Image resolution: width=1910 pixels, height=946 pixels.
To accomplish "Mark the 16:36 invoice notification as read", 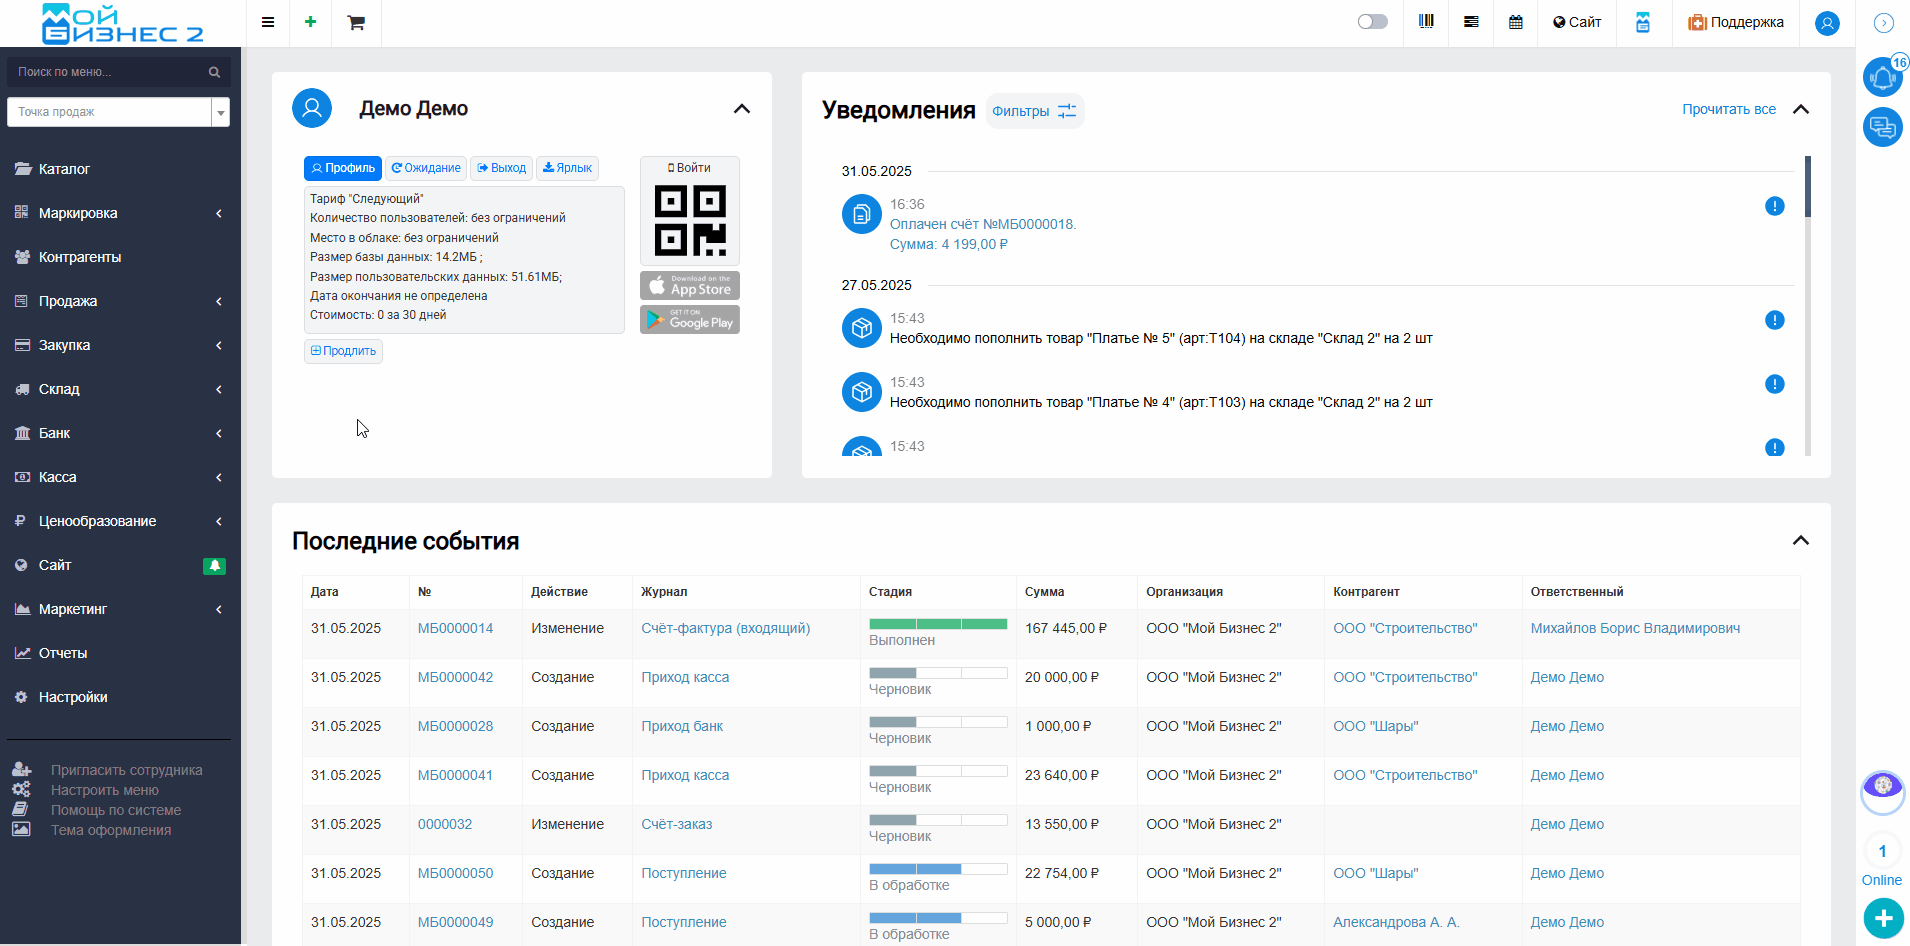I will pos(1774,206).
